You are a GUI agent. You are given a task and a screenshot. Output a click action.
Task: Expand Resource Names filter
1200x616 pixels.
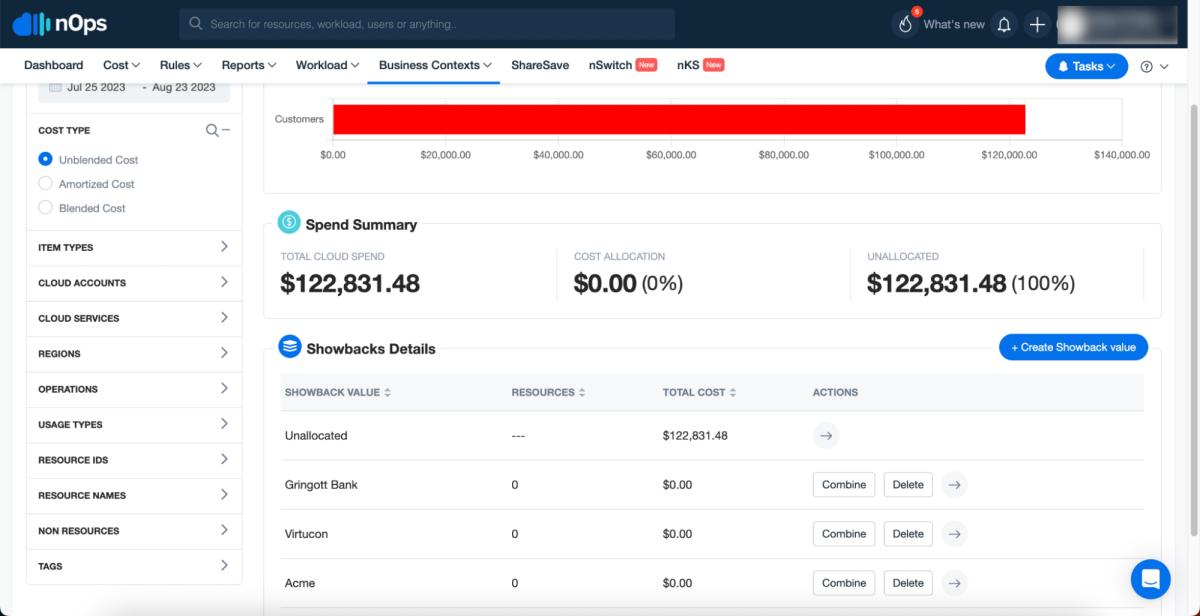[x=134, y=495]
